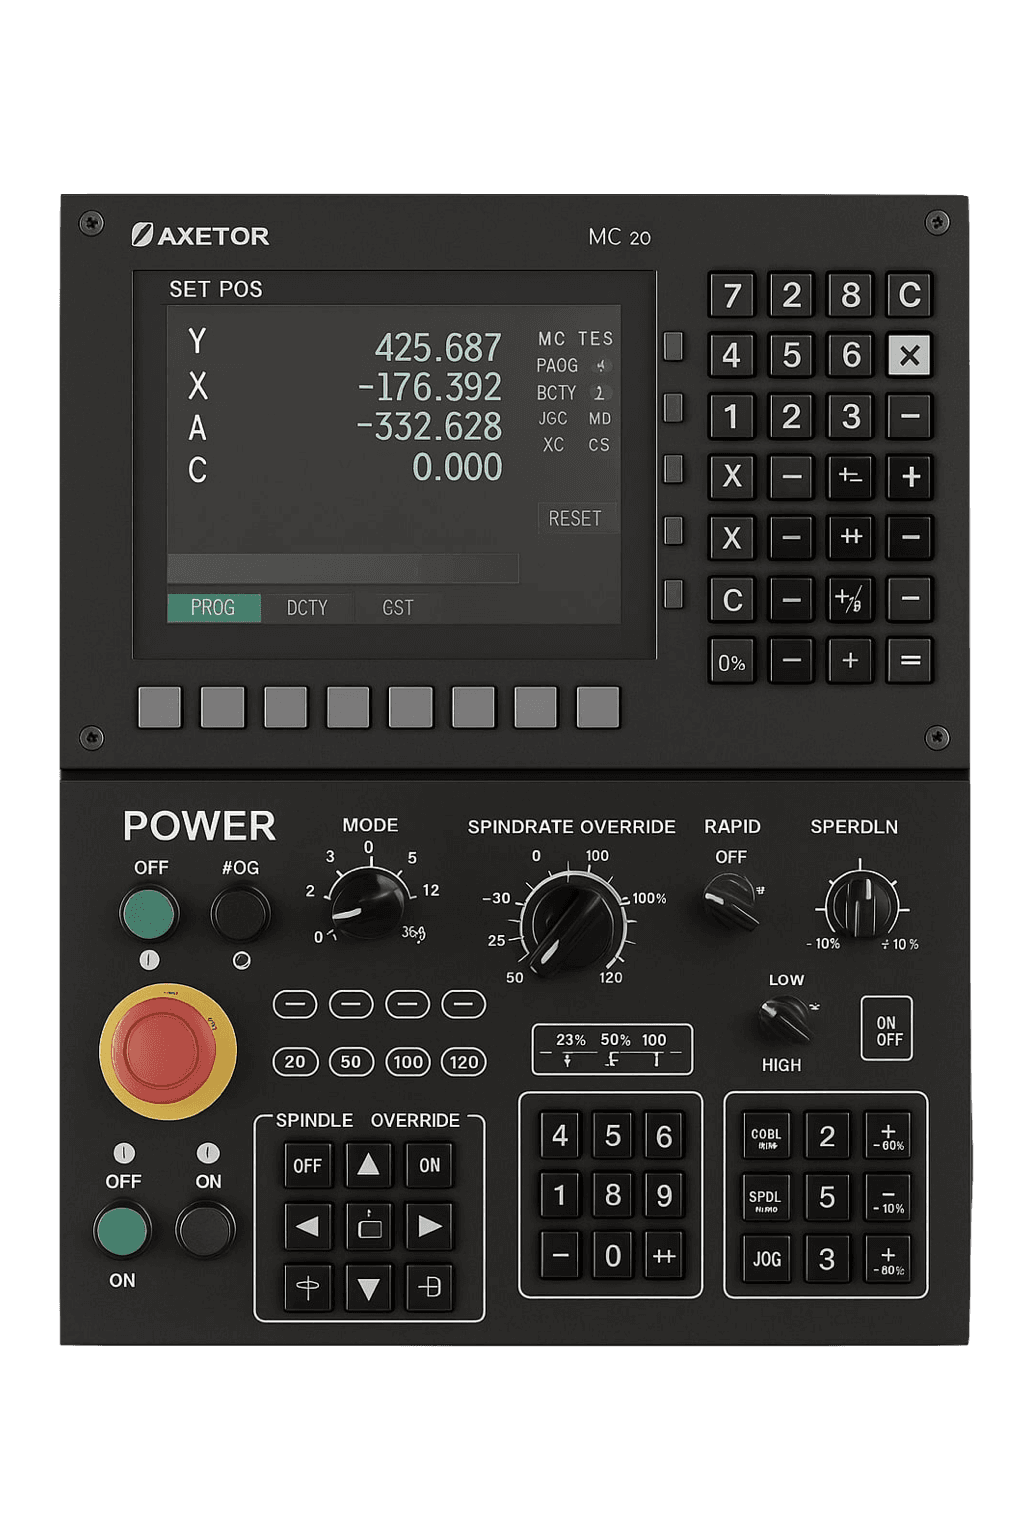This screenshot has width=1024, height=1536.
Task: Tap the tool symbol key right of down arrow
Action: (429, 1287)
